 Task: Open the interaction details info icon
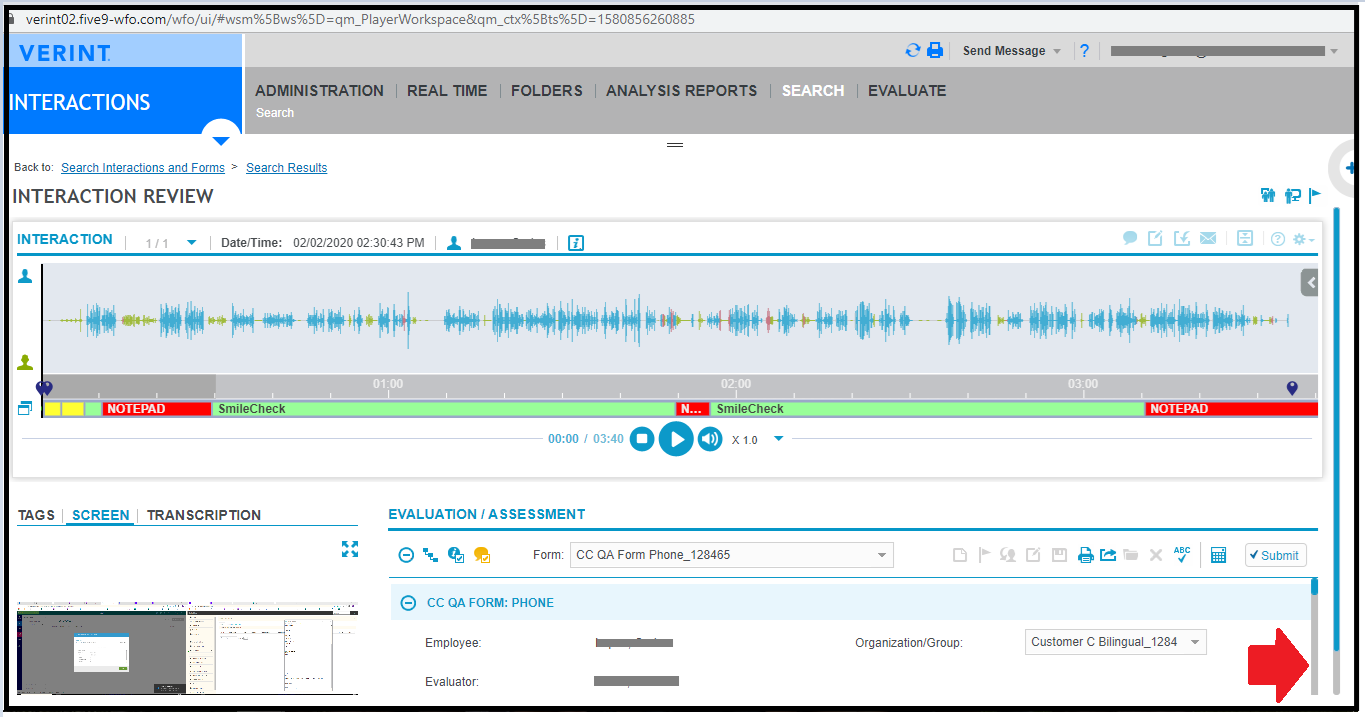pyautogui.click(x=576, y=243)
